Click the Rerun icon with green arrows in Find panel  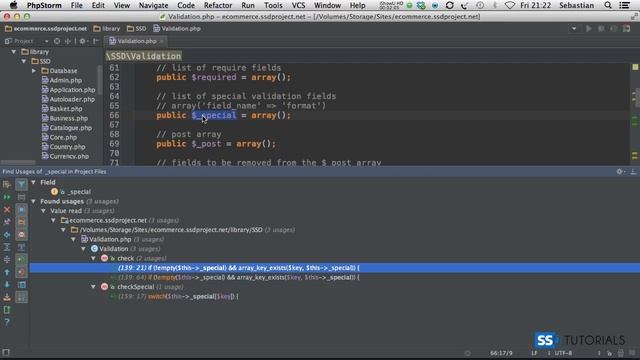click(x=7, y=197)
